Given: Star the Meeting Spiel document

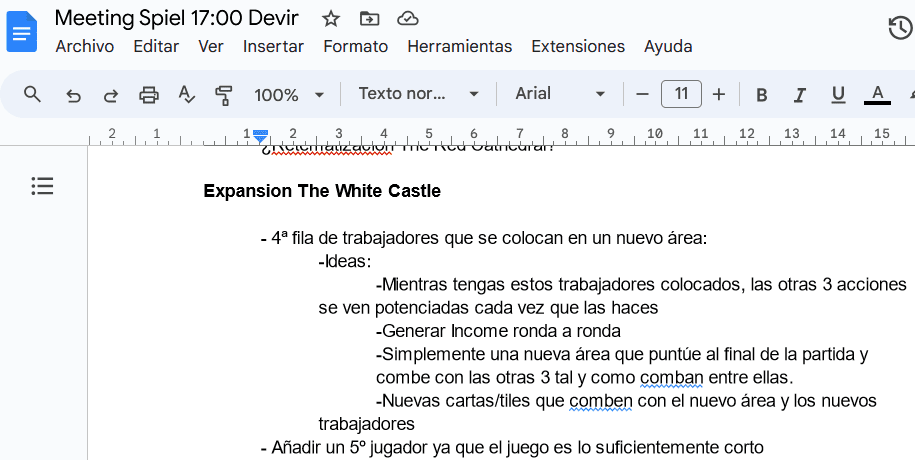Looking at the screenshot, I should pos(331,19).
